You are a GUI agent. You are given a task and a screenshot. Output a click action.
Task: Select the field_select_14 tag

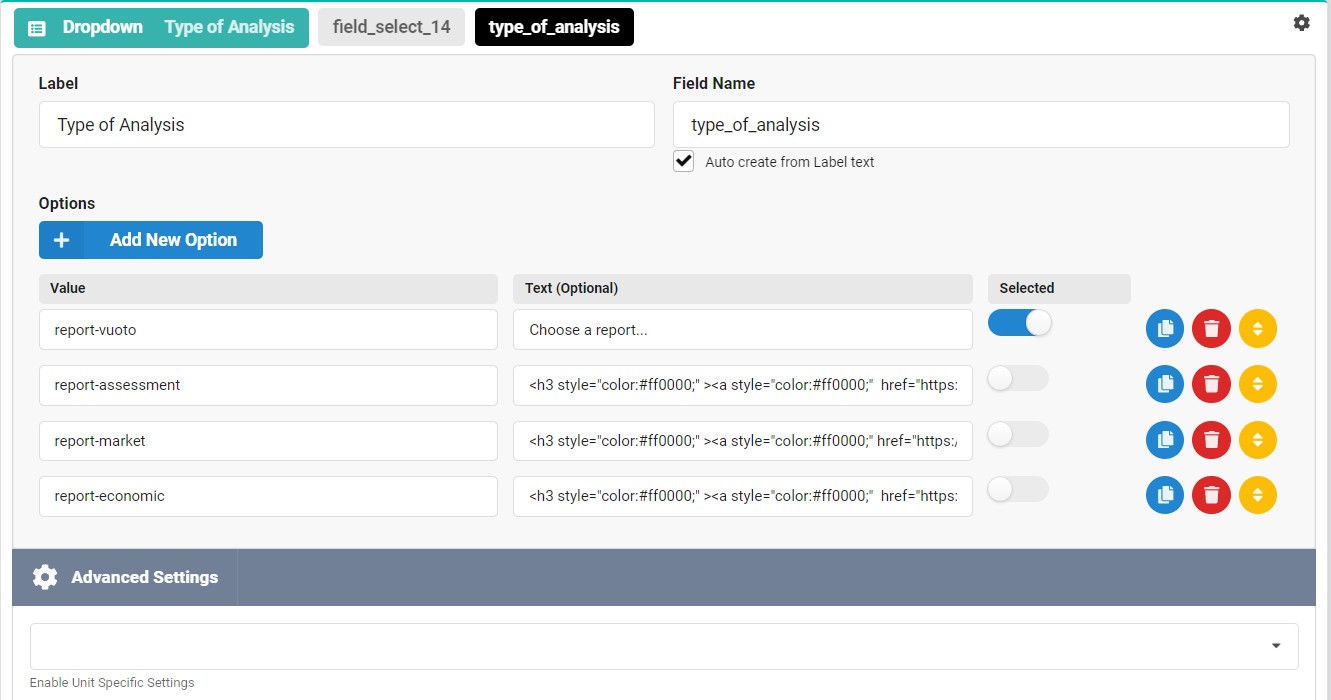click(x=391, y=27)
